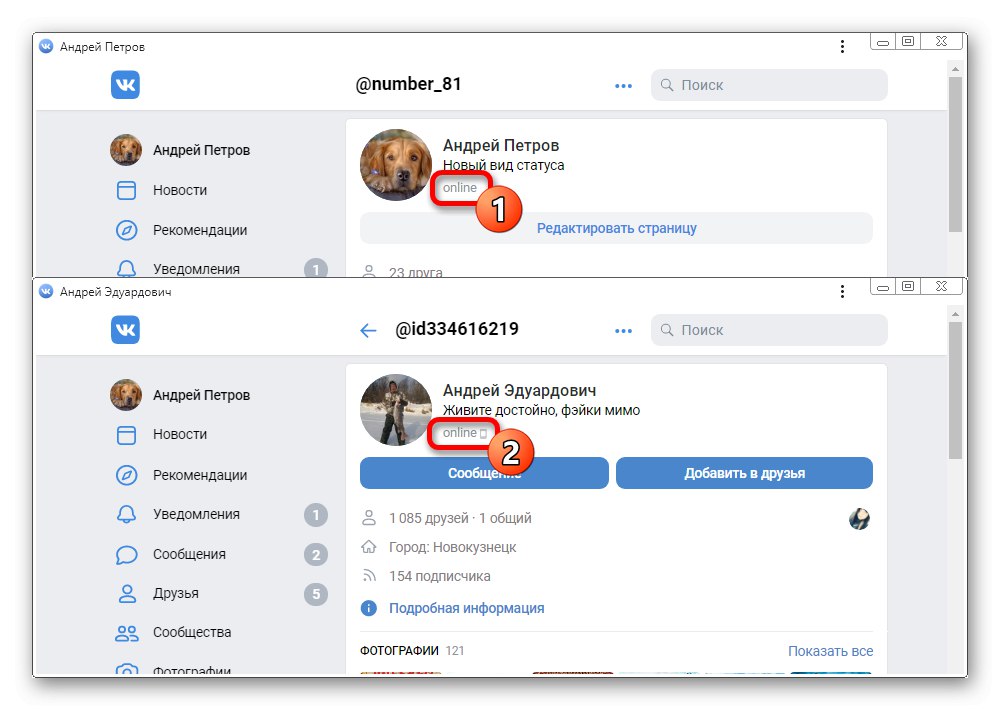
Task: Click friends badge 5
Action: [x=316, y=595]
